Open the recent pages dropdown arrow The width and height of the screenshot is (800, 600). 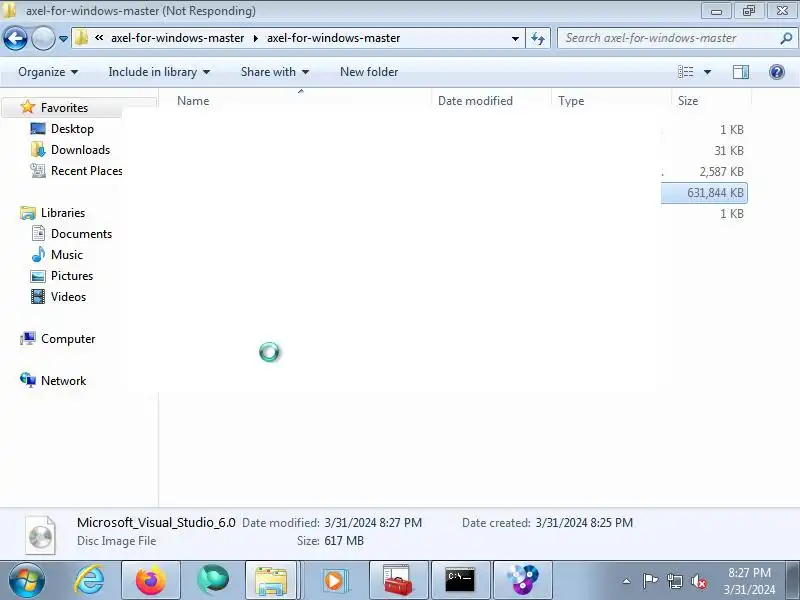coord(63,39)
